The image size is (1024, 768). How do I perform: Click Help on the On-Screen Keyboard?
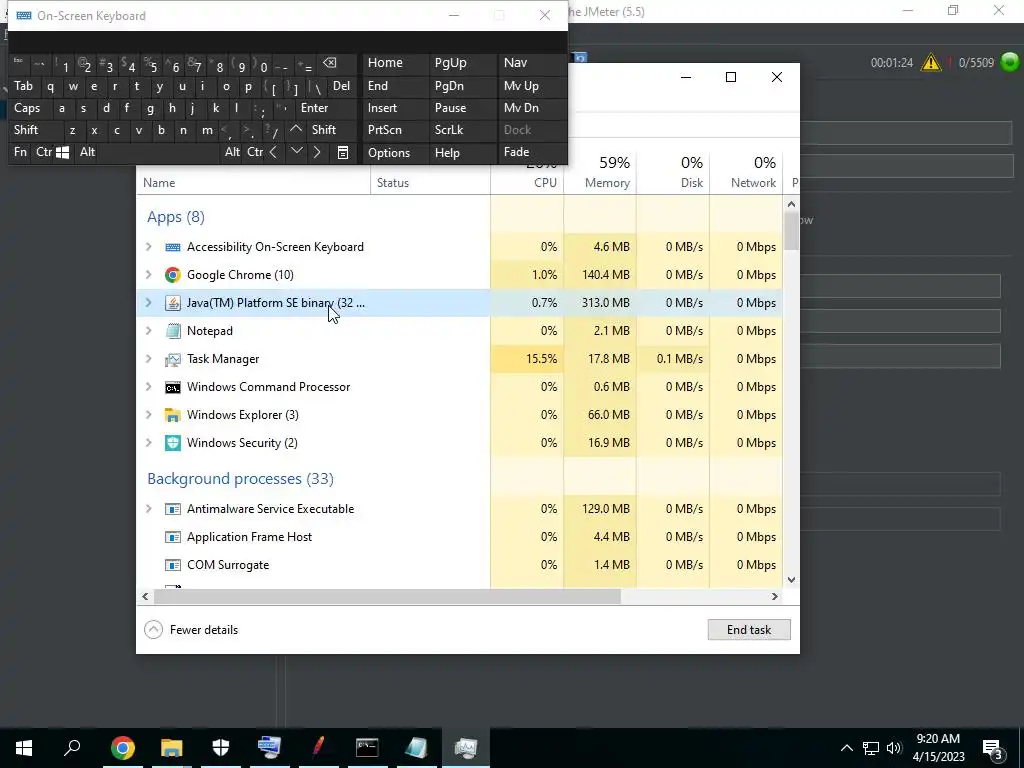point(447,153)
